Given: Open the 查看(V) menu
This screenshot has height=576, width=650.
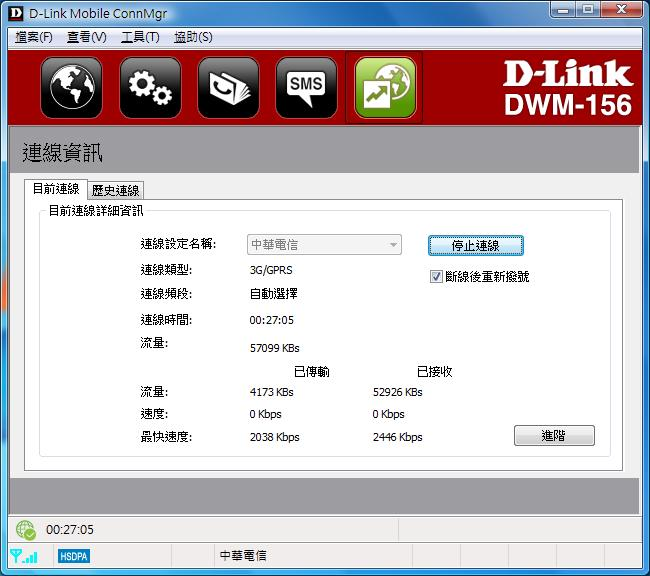Looking at the screenshot, I should pyautogui.click(x=87, y=37).
